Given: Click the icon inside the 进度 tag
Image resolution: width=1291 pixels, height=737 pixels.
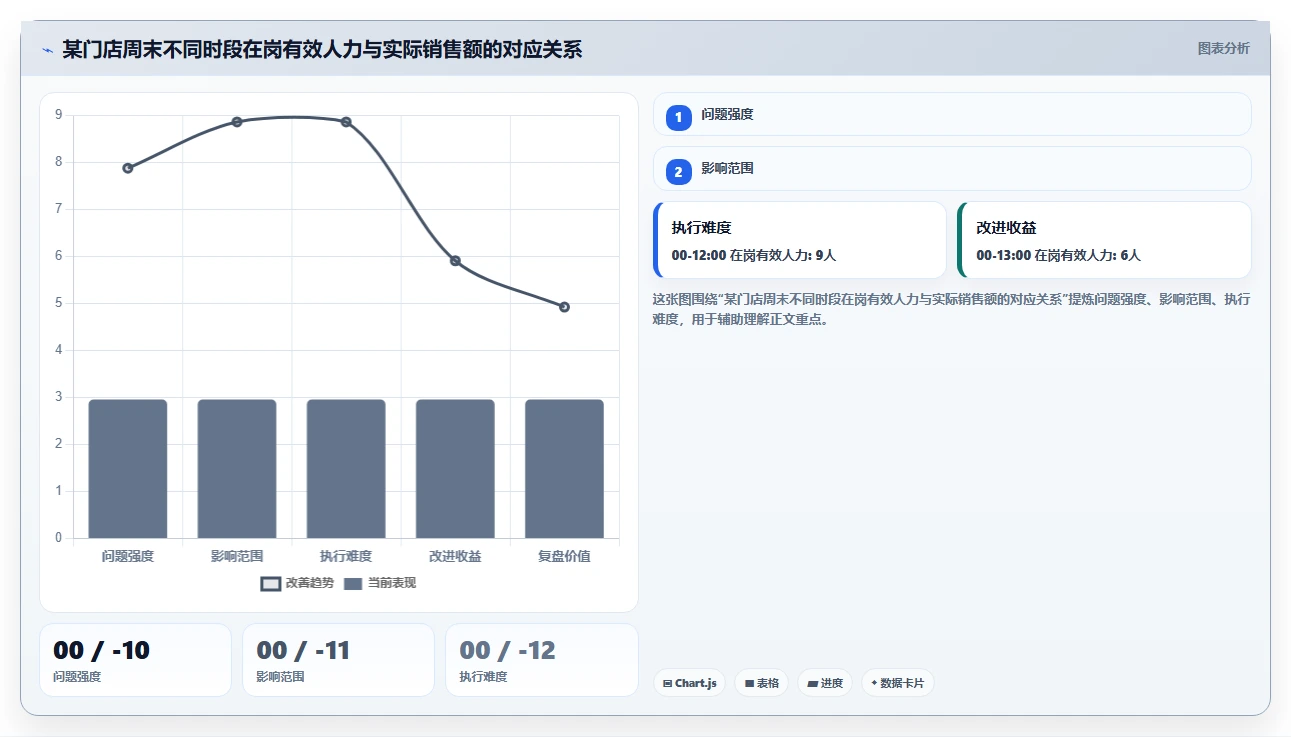Looking at the screenshot, I should point(812,684).
